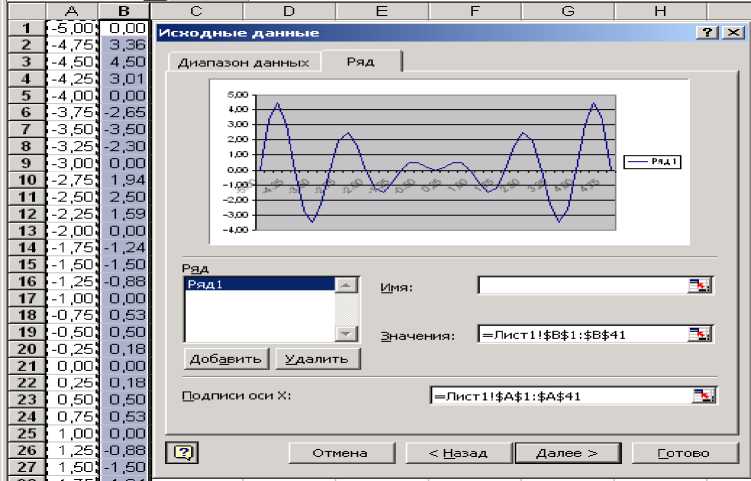
Task: Click the help assistant icon bottom-left
Action: 184,453
